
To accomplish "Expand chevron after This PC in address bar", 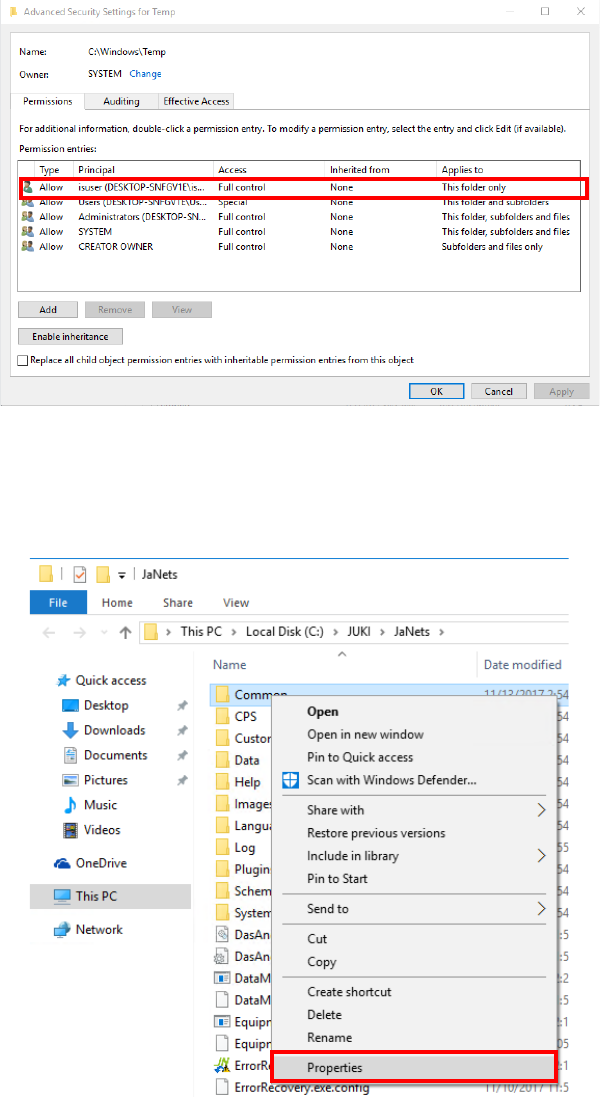I will point(234,632).
